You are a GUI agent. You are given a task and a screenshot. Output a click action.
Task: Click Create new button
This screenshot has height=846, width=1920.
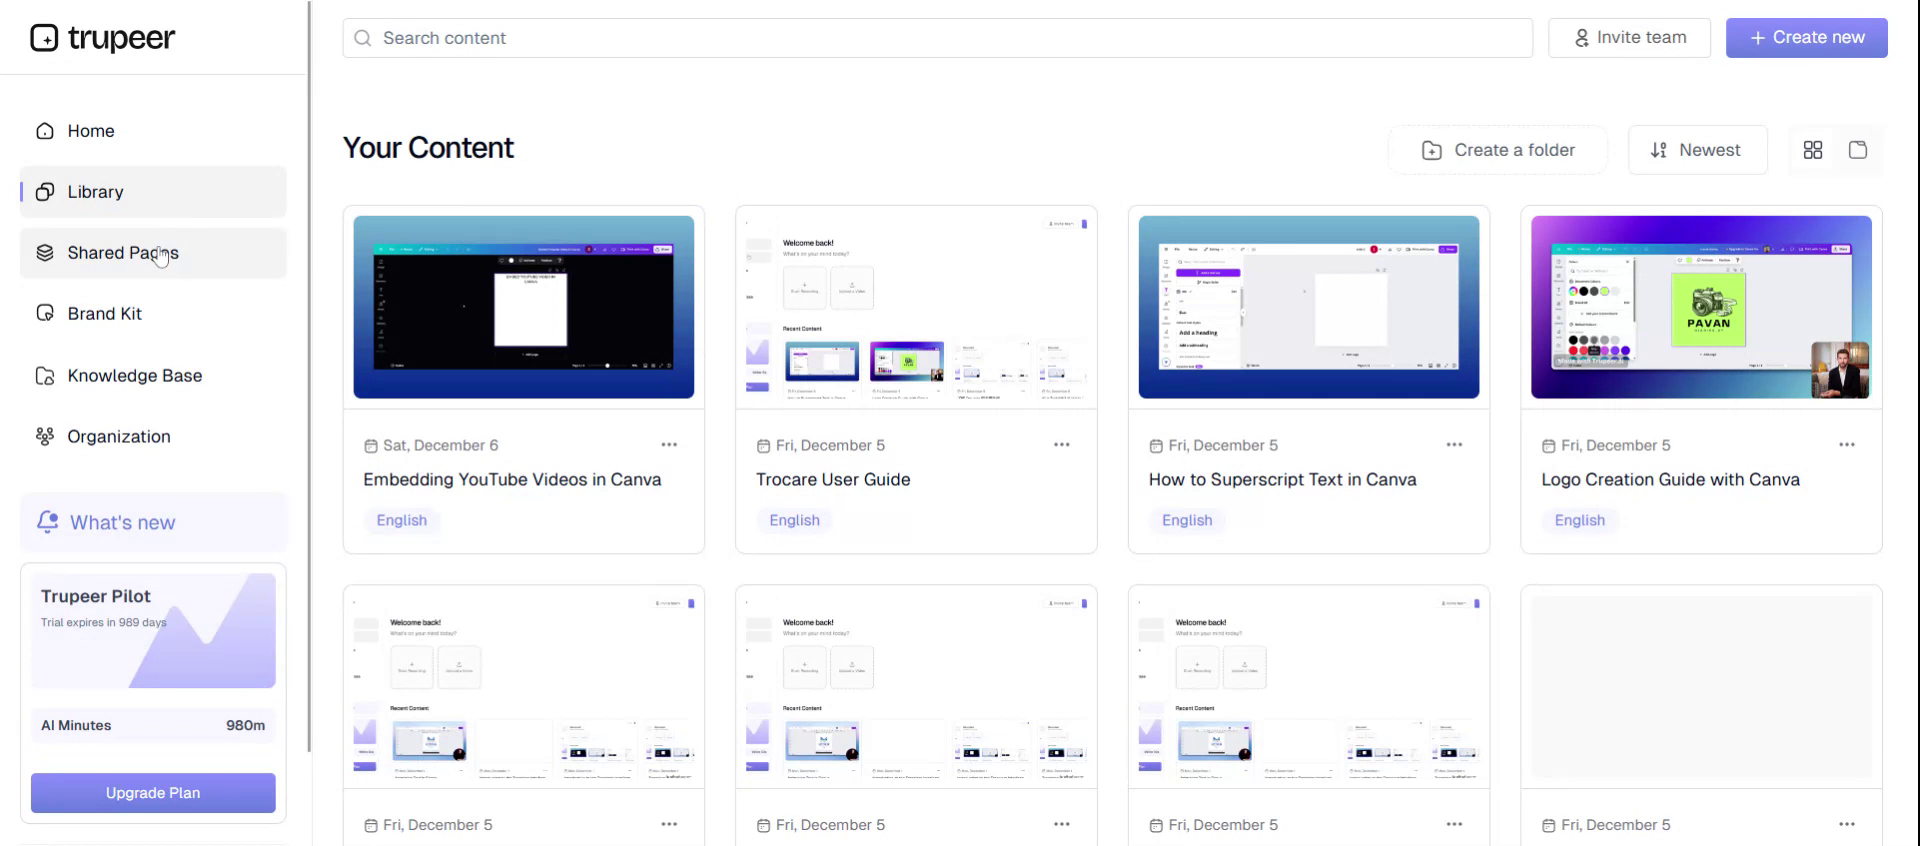(1807, 38)
